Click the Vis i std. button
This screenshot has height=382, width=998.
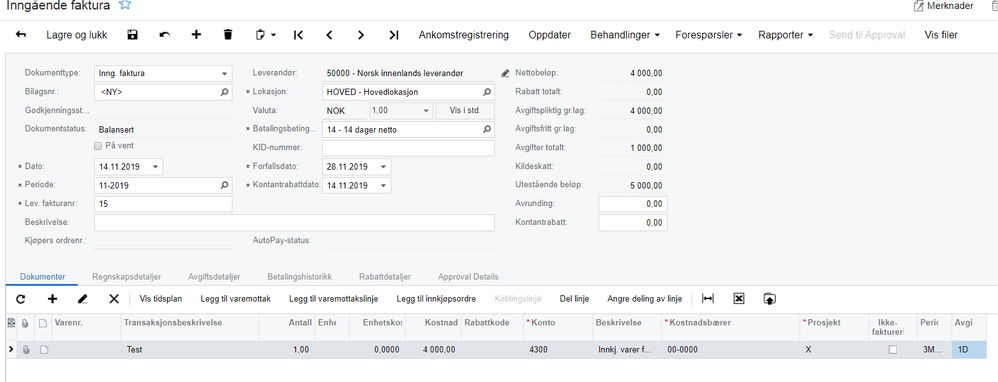tap(465, 111)
